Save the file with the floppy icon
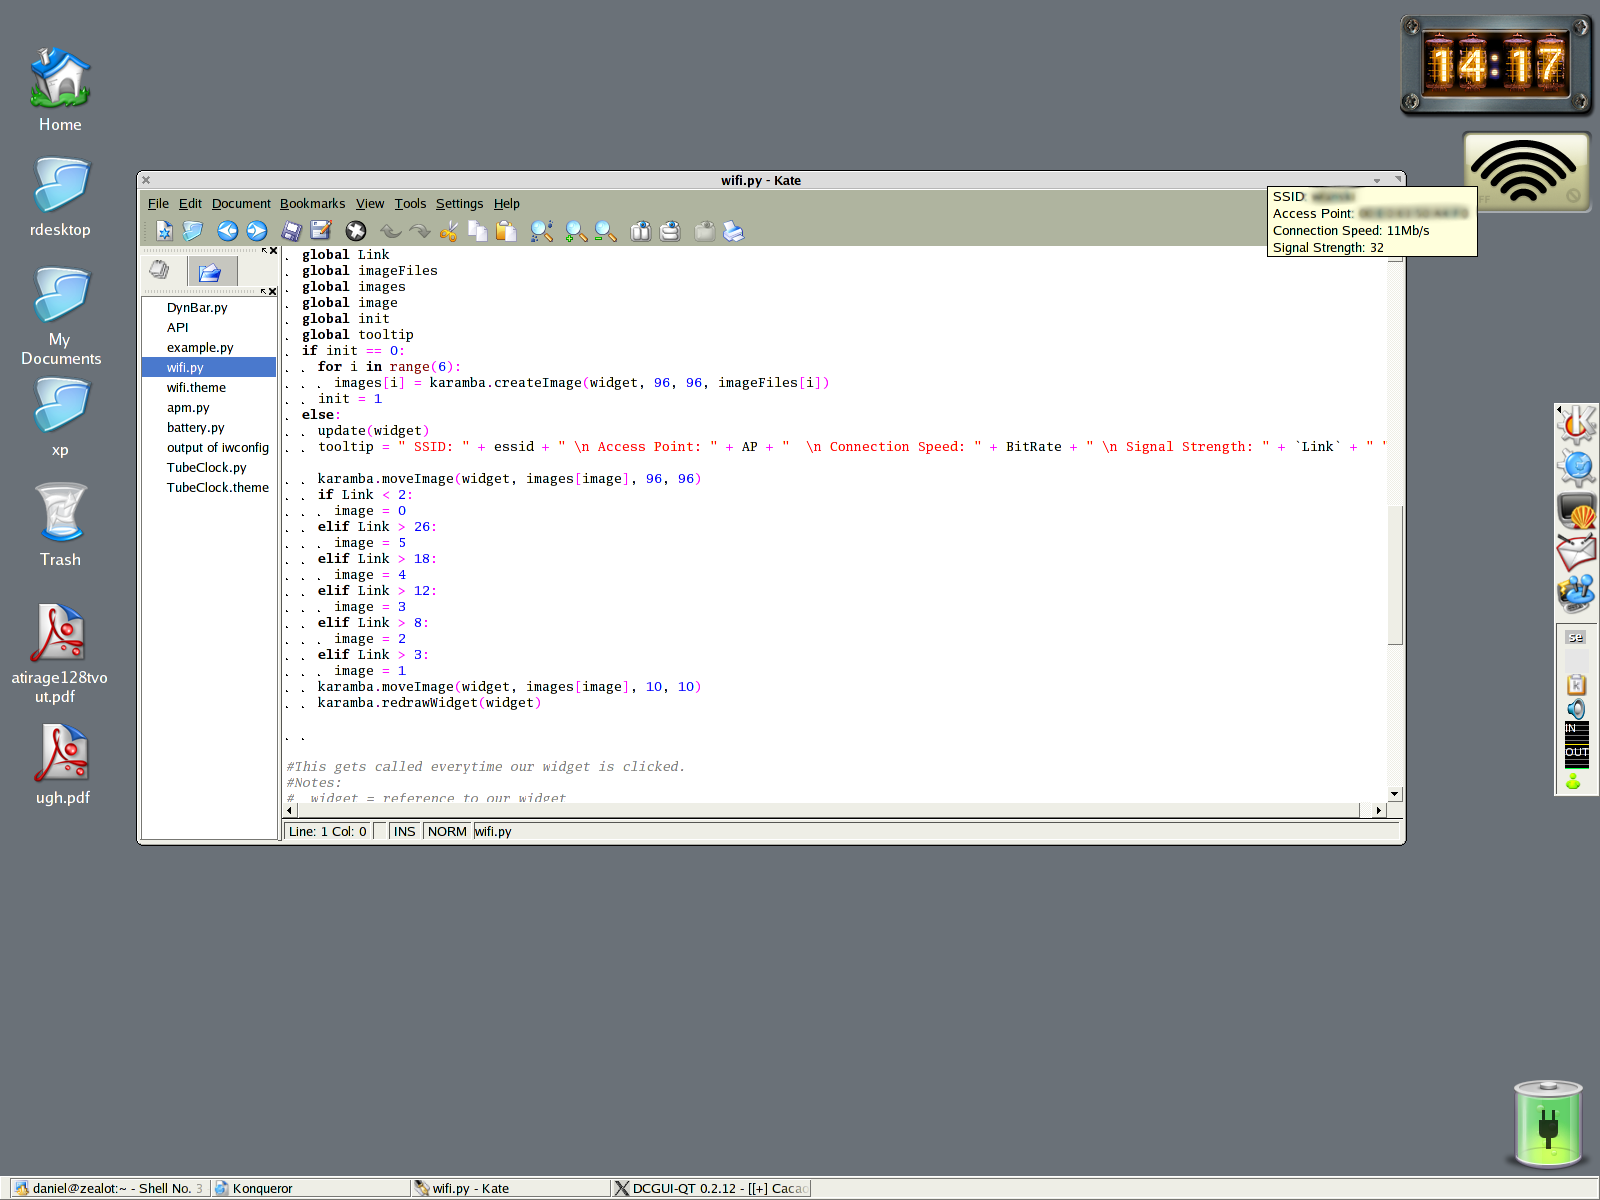This screenshot has width=1600, height=1200. [x=291, y=231]
